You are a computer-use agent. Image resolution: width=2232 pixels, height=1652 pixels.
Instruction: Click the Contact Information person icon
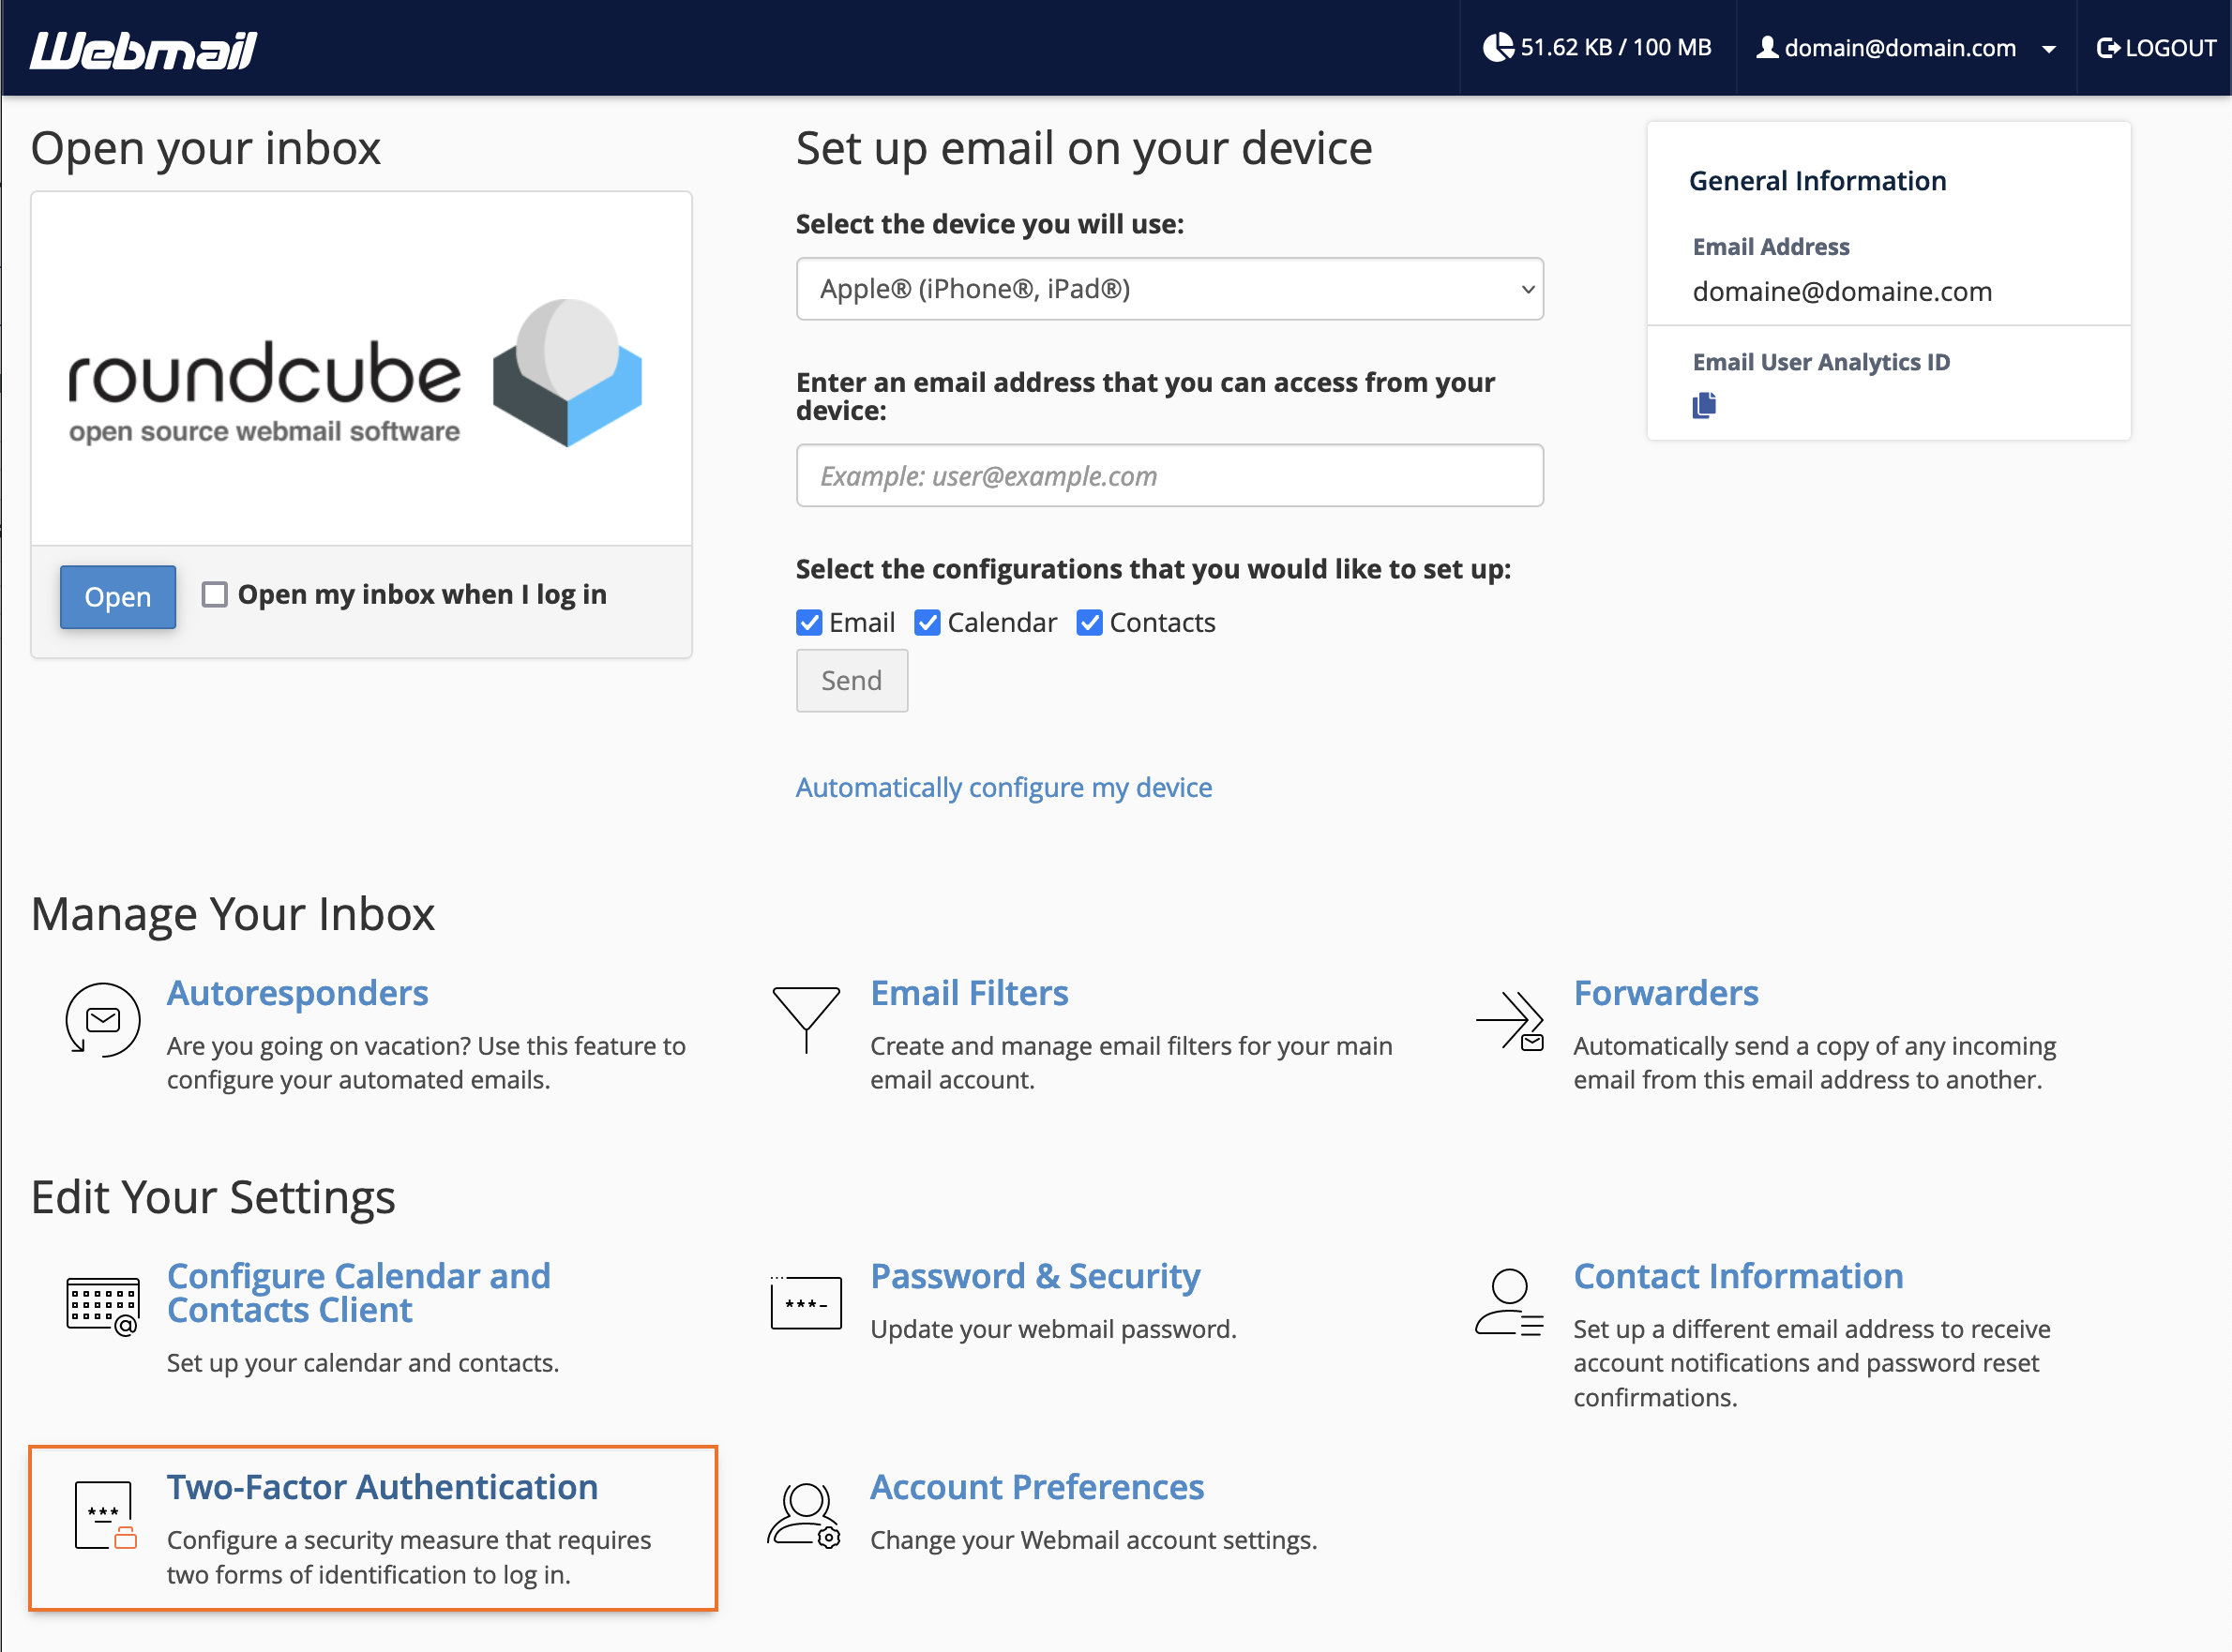tap(1510, 1302)
